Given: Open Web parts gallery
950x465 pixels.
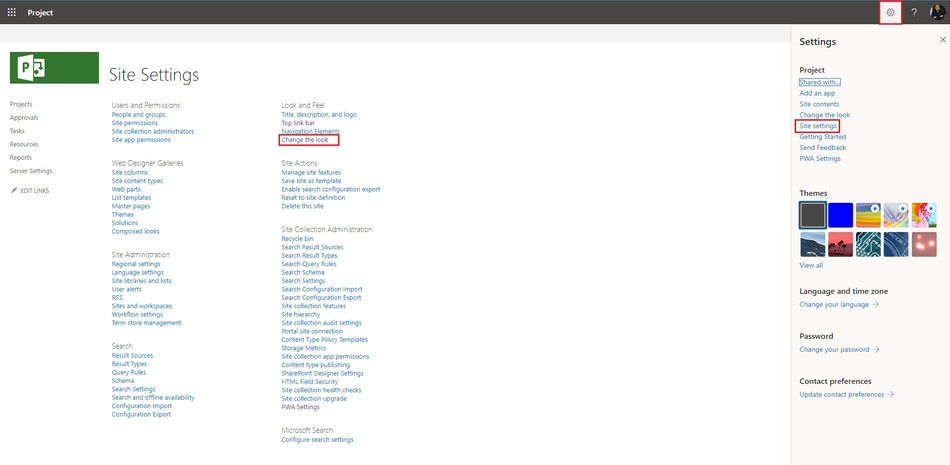Looking at the screenshot, I should point(126,190).
